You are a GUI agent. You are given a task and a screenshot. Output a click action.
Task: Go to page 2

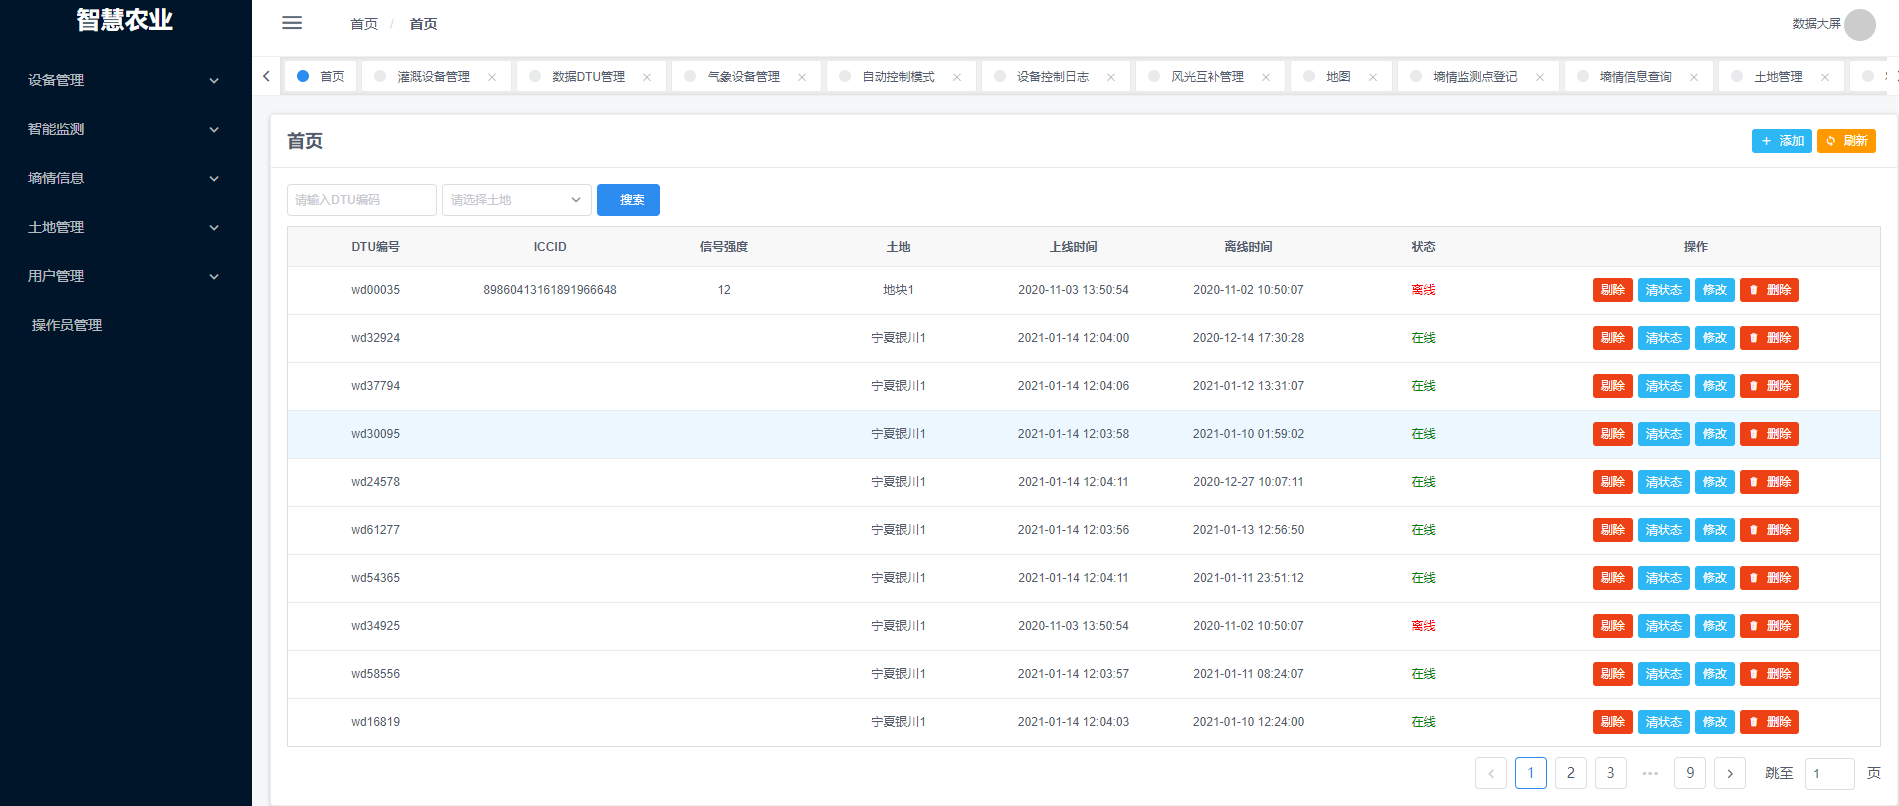tap(1571, 773)
